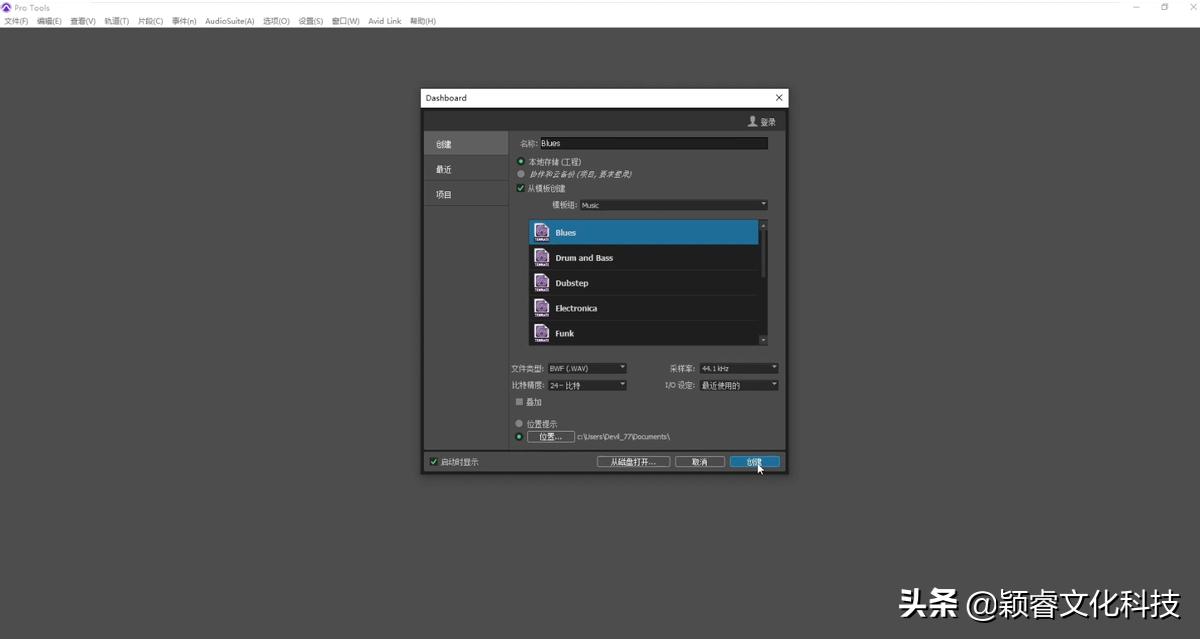Click the 创建 (Create) button
1200x639 pixels.
click(755, 462)
